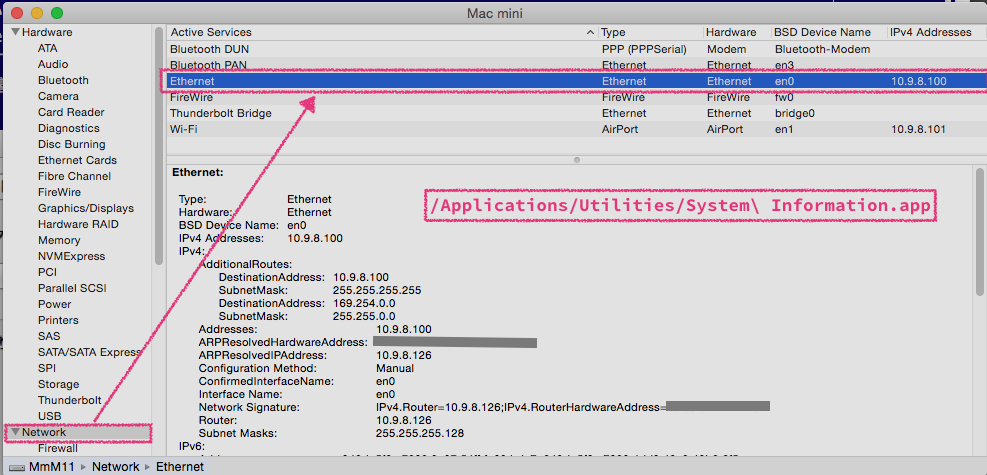Show Ethernet Cards information

pyautogui.click(x=77, y=160)
